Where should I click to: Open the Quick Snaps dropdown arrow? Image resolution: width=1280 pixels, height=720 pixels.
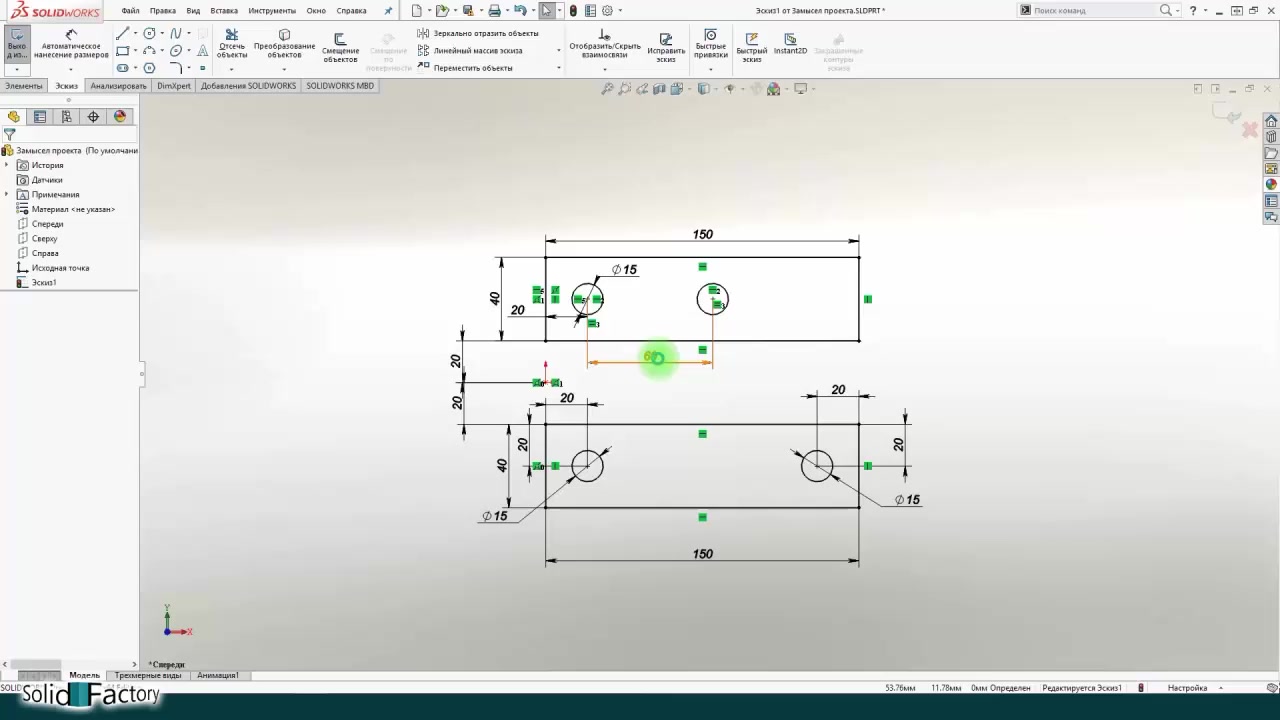pyautogui.click(x=710, y=68)
